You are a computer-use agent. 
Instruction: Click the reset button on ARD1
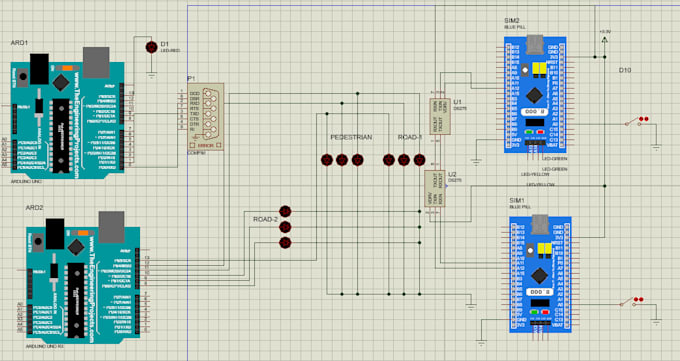pos(22,77)
